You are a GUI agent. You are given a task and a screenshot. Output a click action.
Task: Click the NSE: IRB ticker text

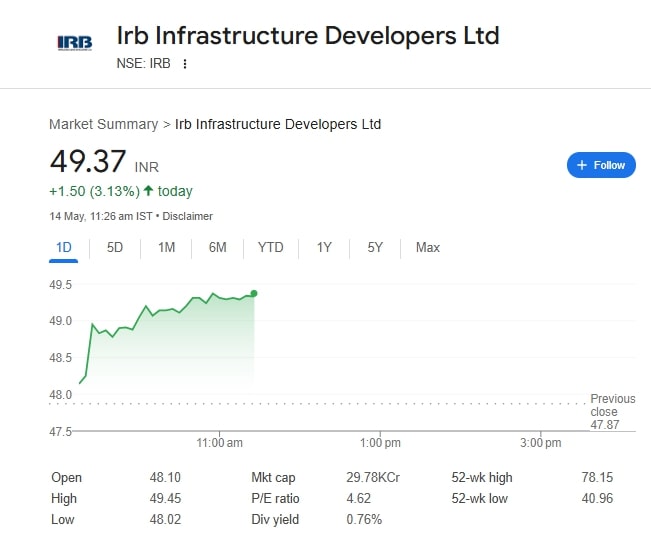point(143,63)
